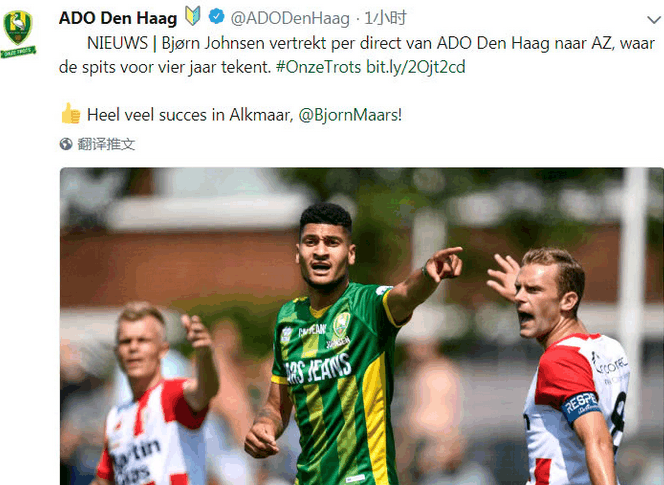Open the ADO Den Haag profile avatar

18,33
